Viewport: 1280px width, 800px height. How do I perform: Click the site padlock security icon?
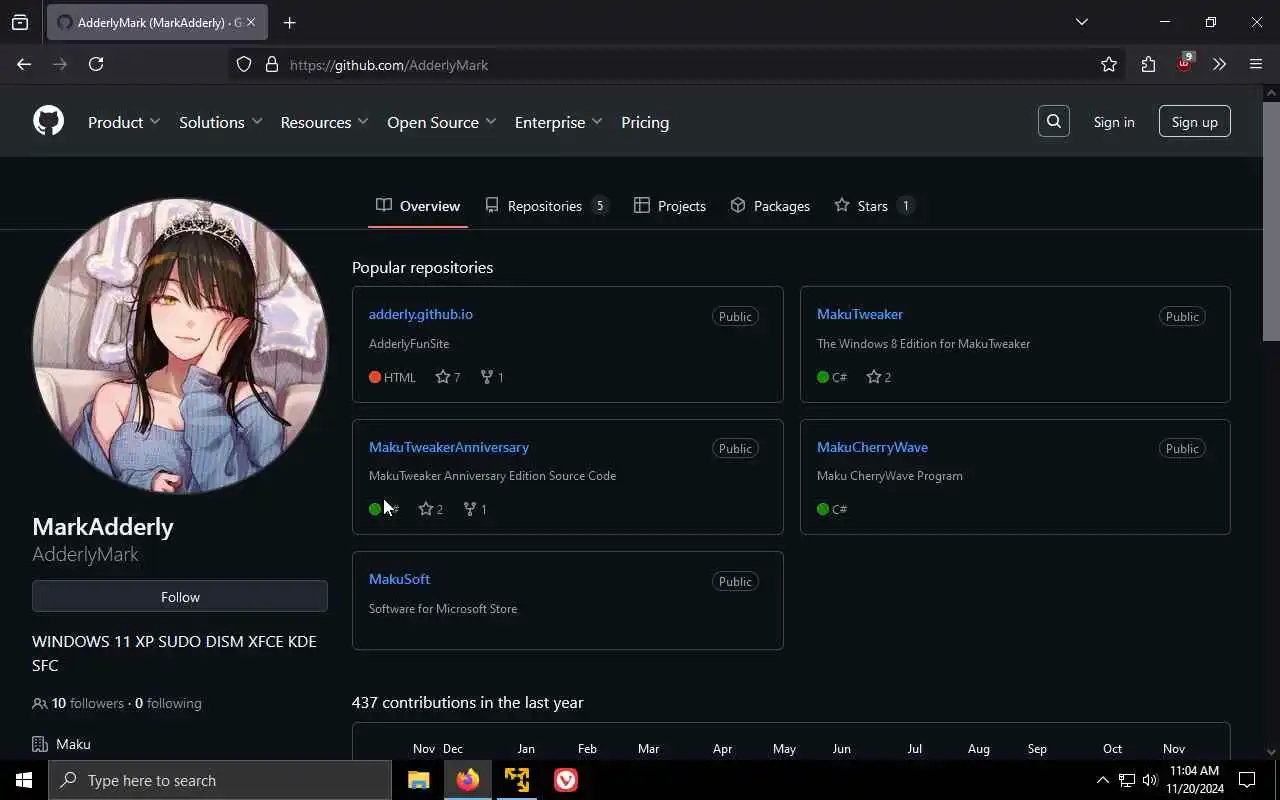pos(271,64)
